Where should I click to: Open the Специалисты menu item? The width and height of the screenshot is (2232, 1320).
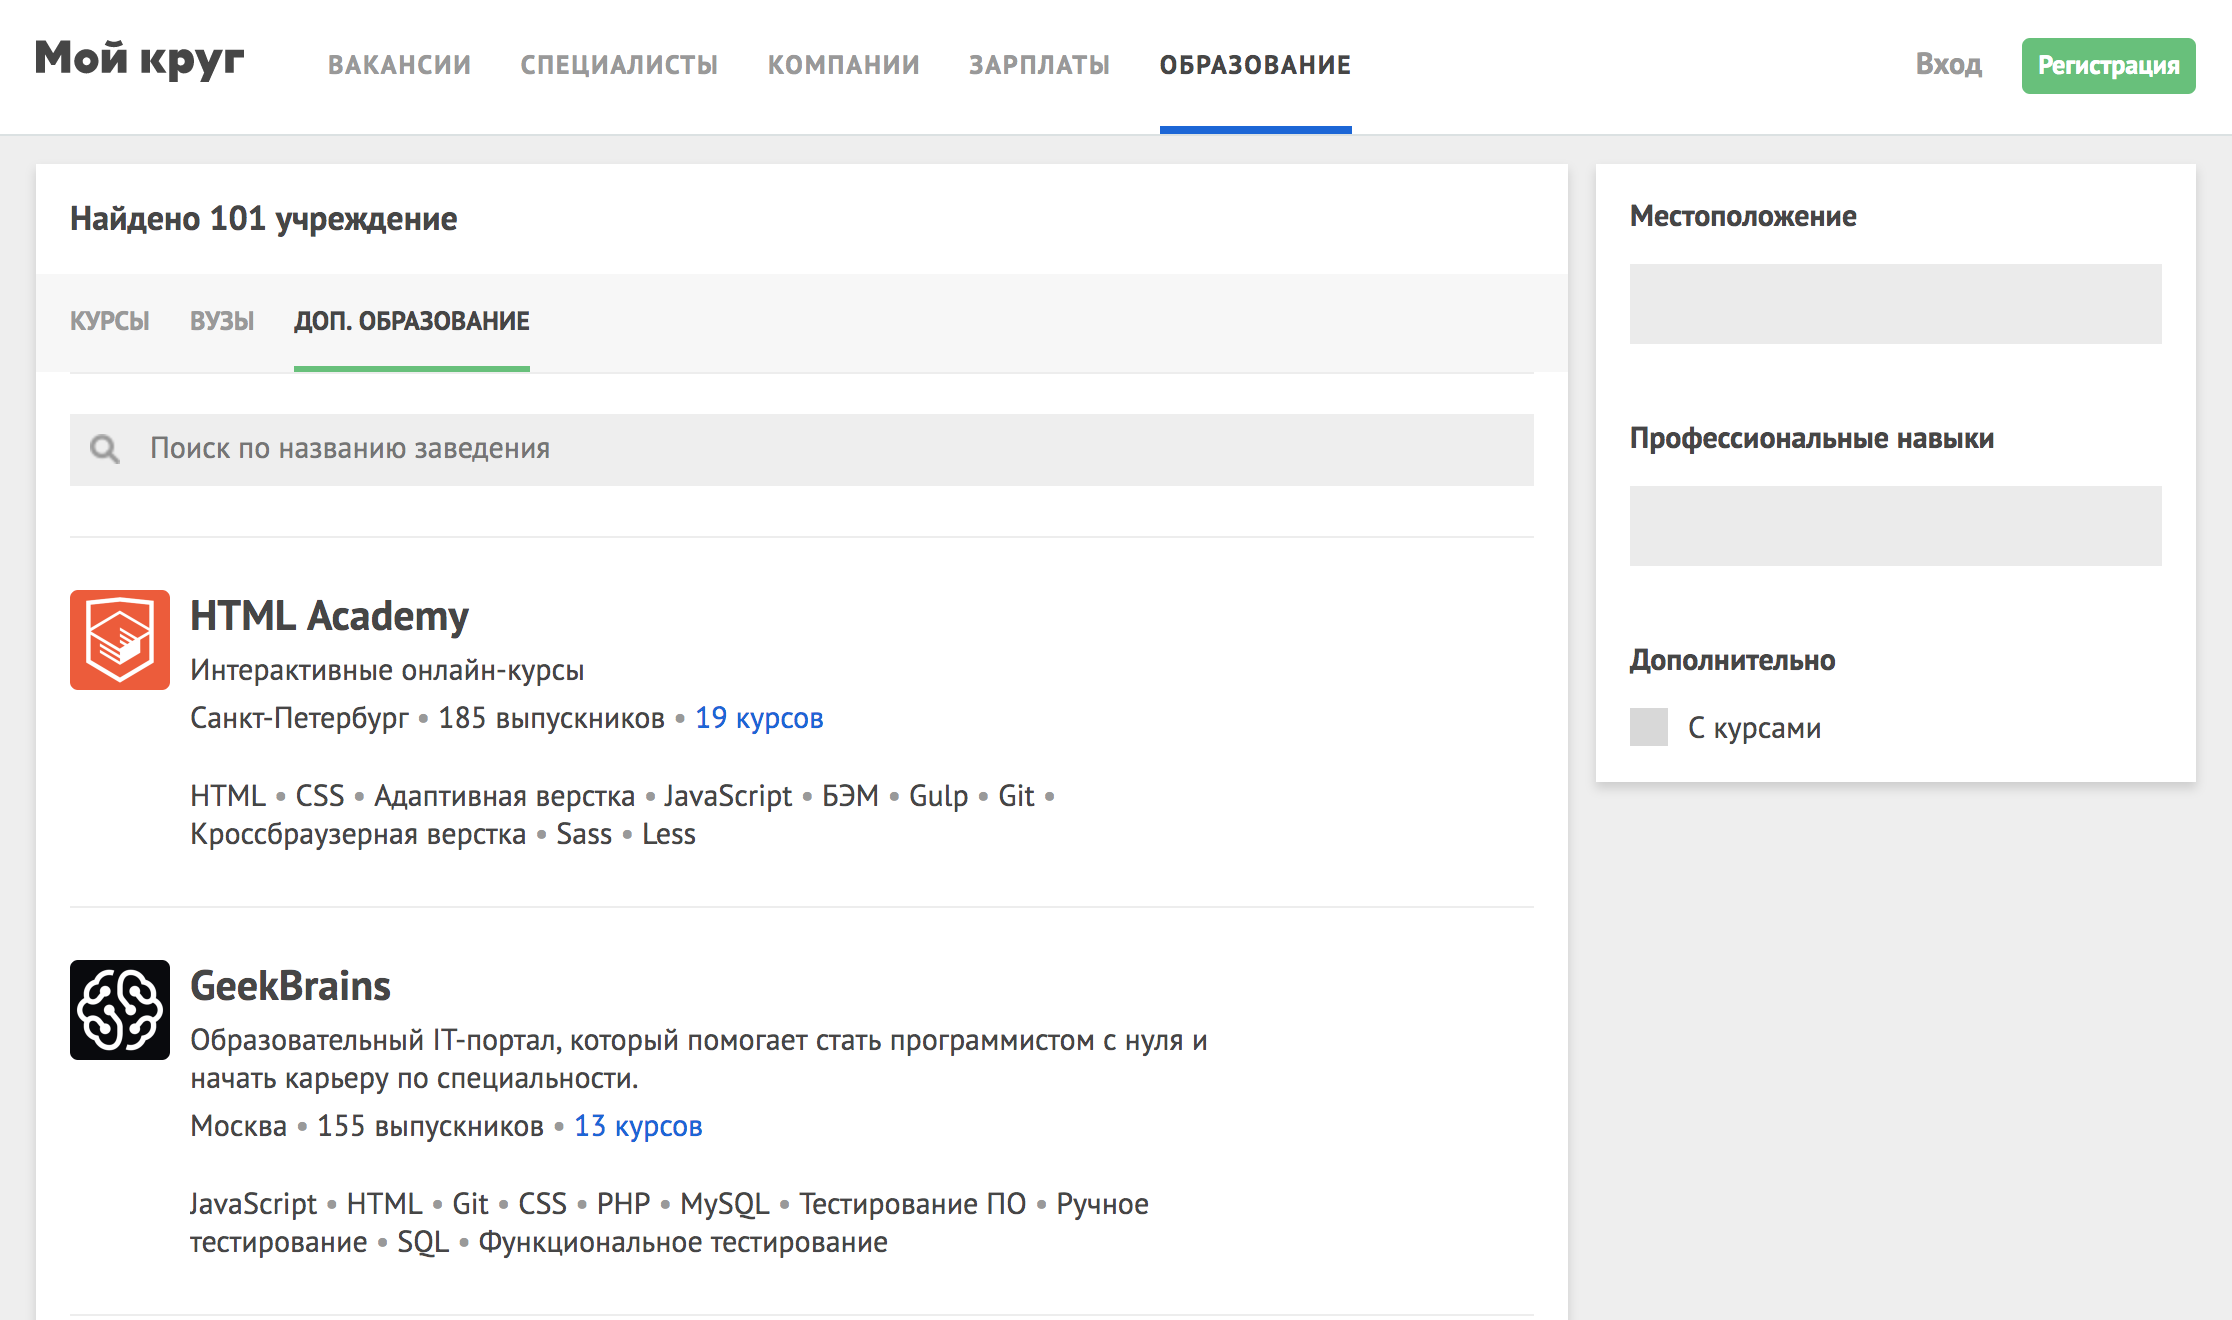click(619, 65)
